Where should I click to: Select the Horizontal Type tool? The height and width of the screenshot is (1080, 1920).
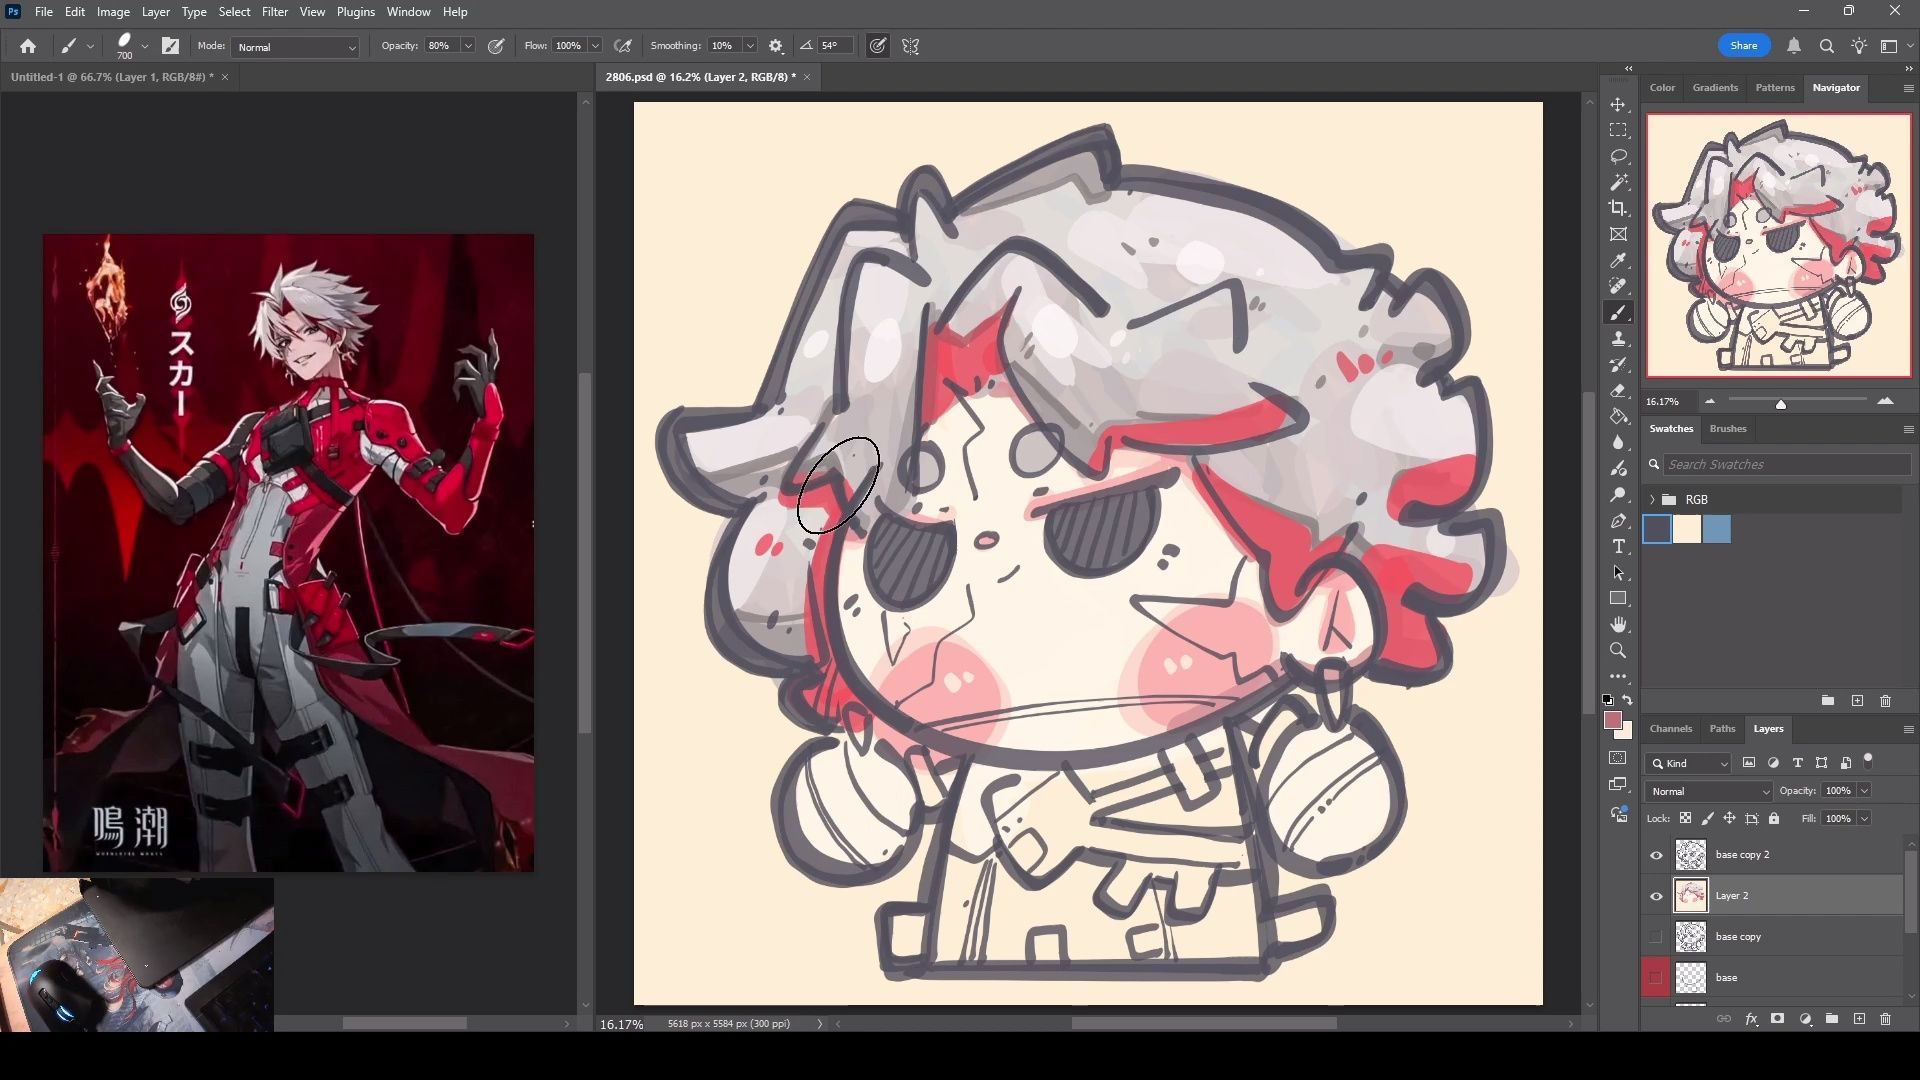(x=1618, y=547)
